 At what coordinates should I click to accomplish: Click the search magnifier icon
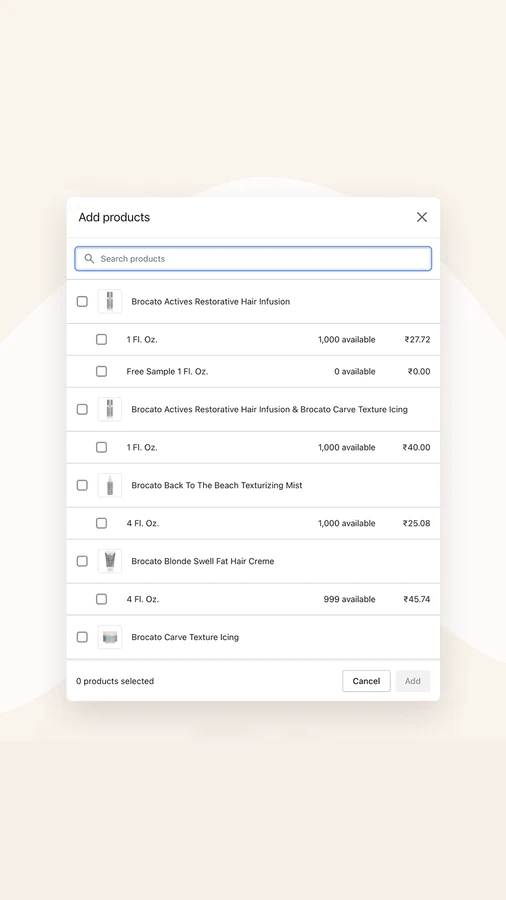point(89,259)
